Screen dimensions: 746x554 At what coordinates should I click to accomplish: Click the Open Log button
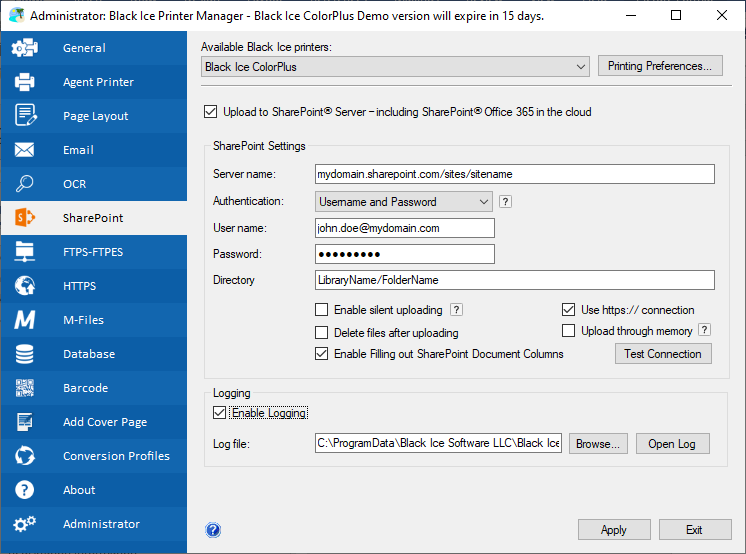(672, 444)
